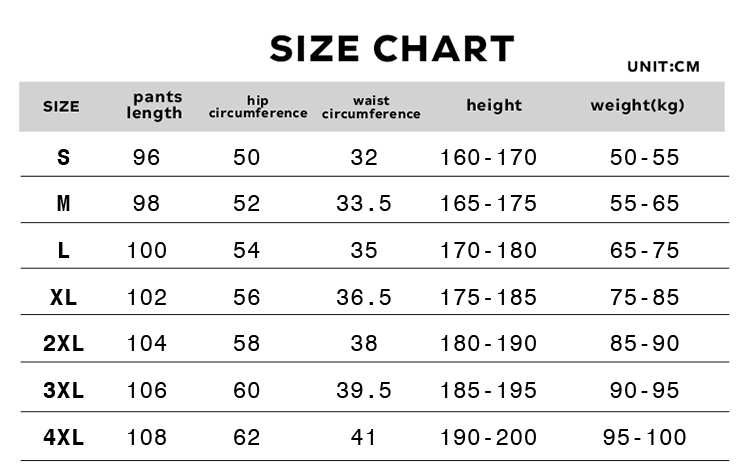Select the weight(kg) column header
The image size is (750, 474).
(x=637, y=105)
